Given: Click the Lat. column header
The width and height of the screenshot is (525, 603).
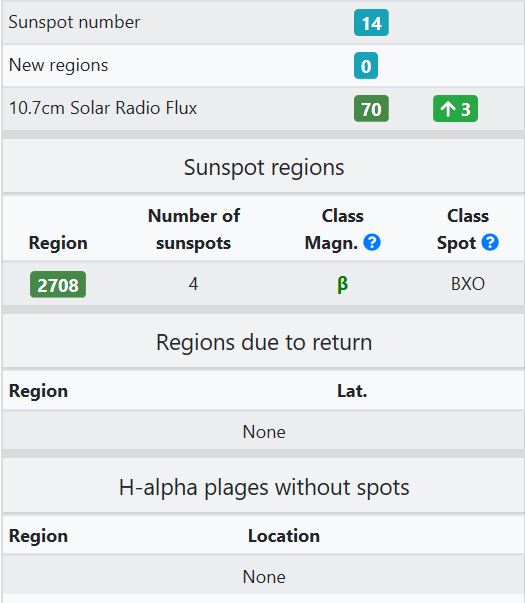Looking at the screenshot, I should pyautogui.click(x=352, y=391).
